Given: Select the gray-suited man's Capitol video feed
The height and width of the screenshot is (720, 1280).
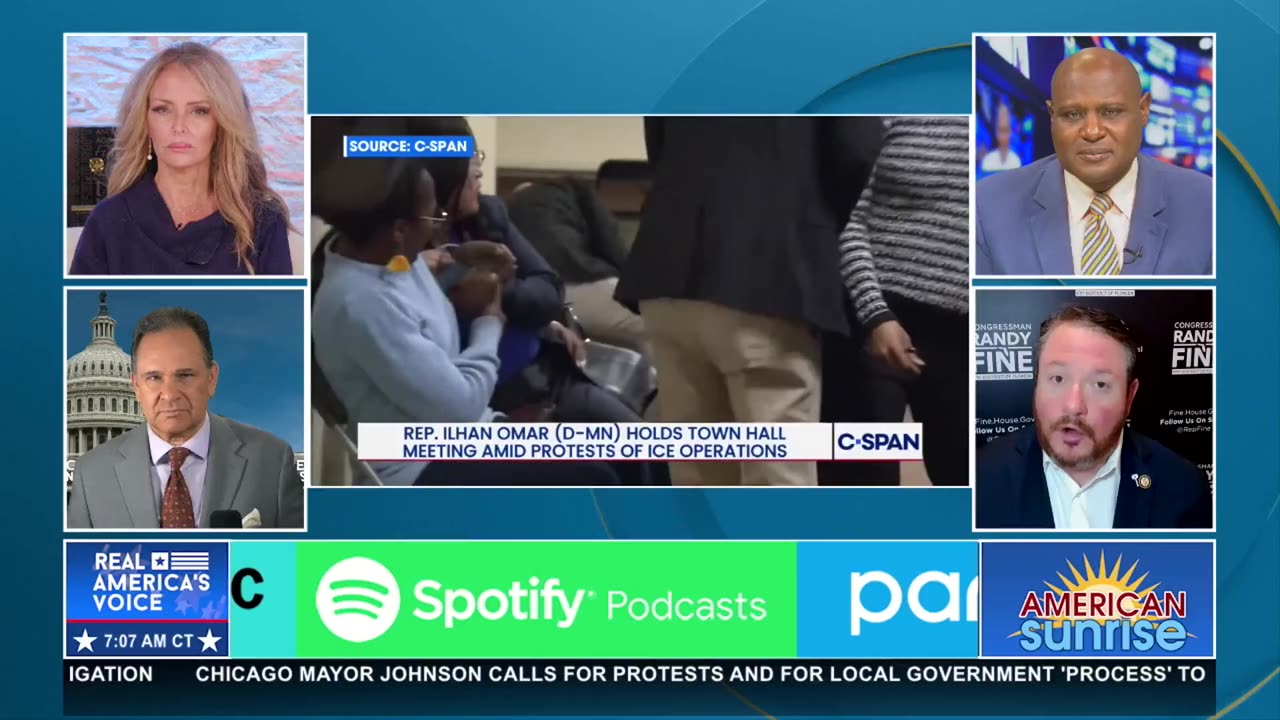Looking at the screenshot, I should (x=185, y=409).
